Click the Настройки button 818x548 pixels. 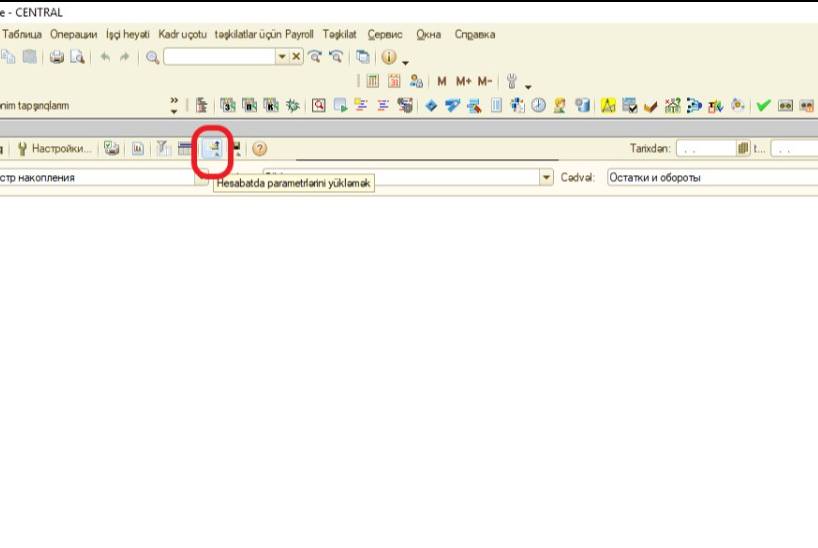[54, 149]
